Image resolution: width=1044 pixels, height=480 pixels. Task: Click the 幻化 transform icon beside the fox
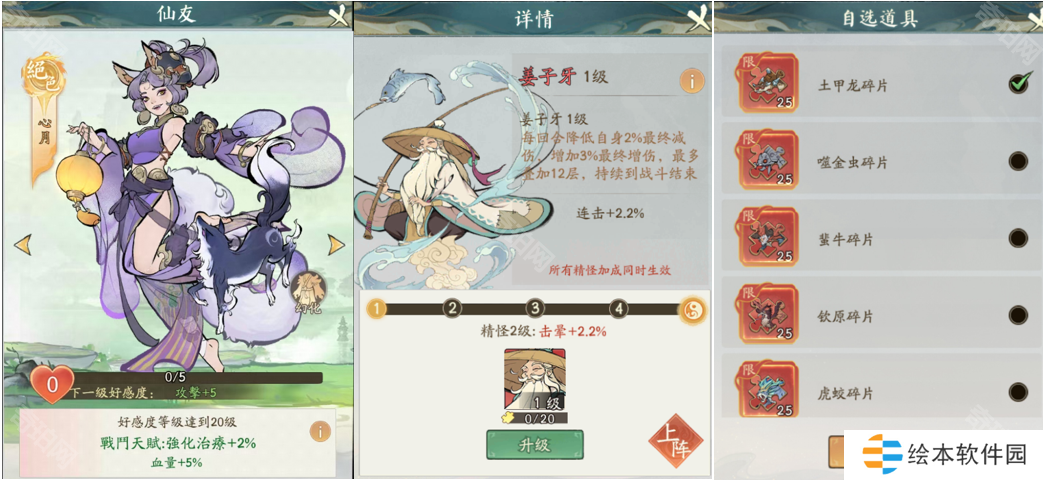pyautogui.click(x=308, y=292)
